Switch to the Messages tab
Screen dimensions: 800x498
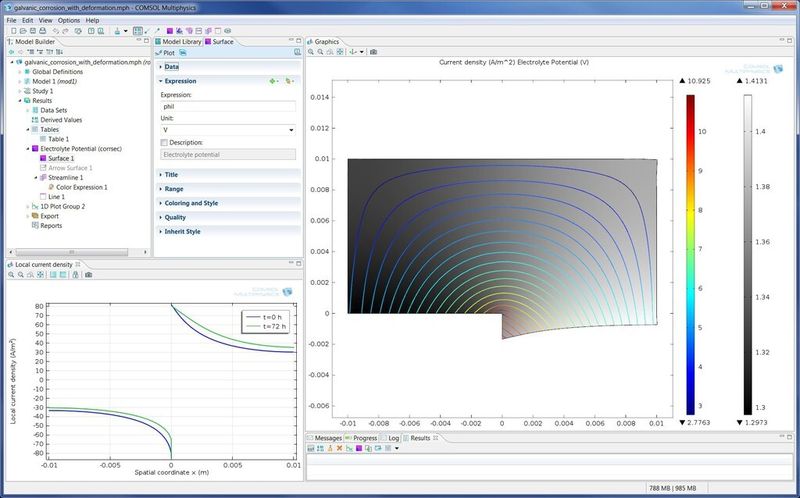328,438
